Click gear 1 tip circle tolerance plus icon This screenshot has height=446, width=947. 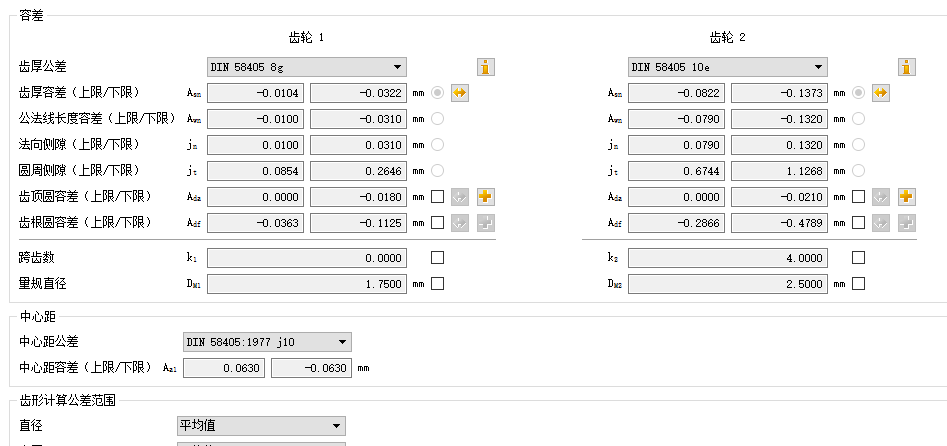486,197
